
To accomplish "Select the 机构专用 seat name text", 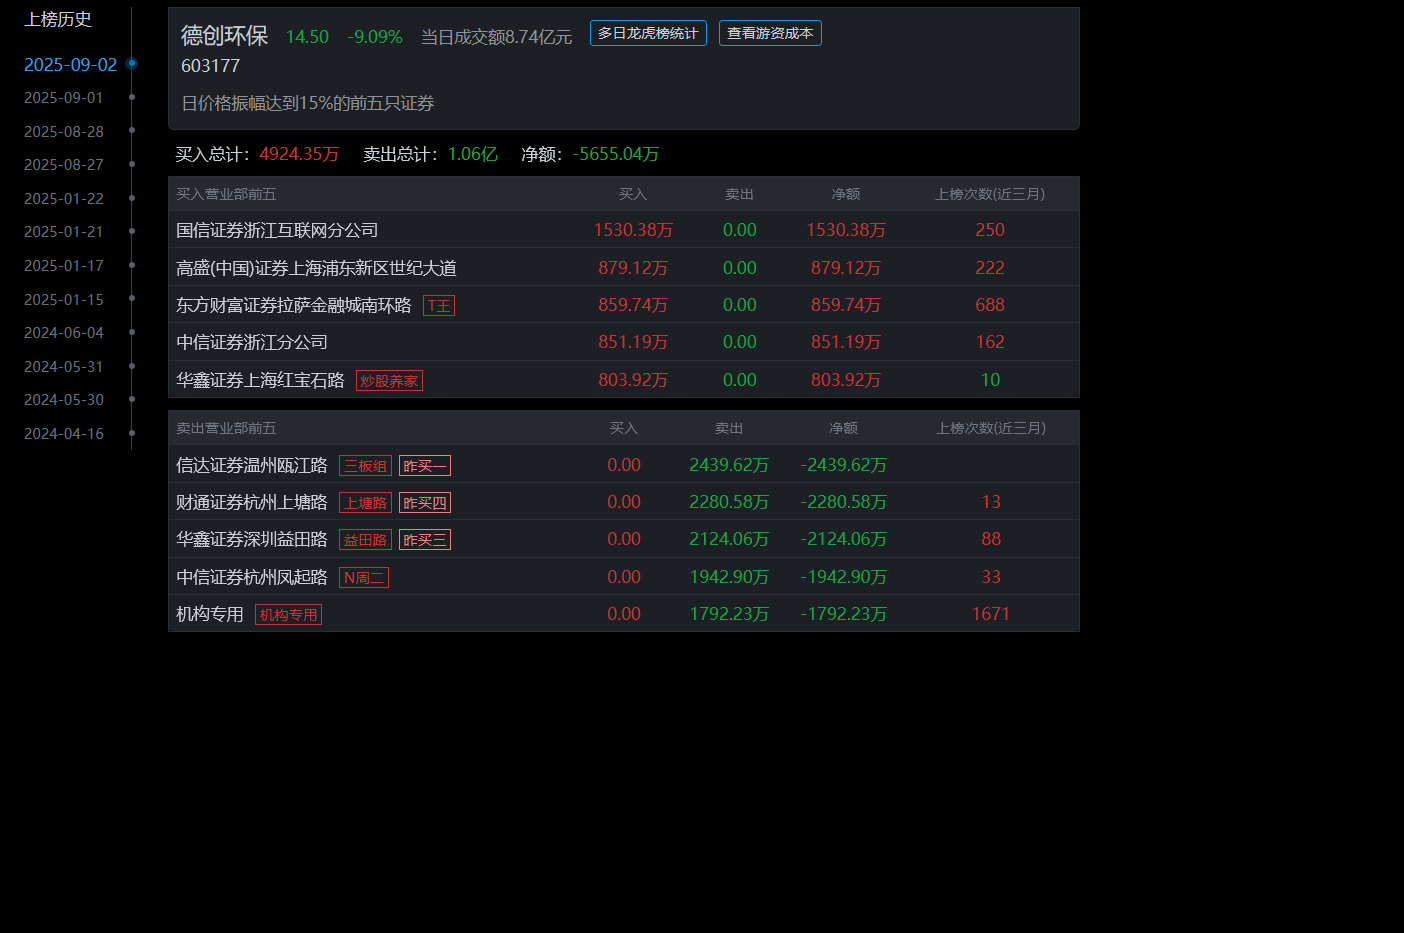I will point(210,614).
